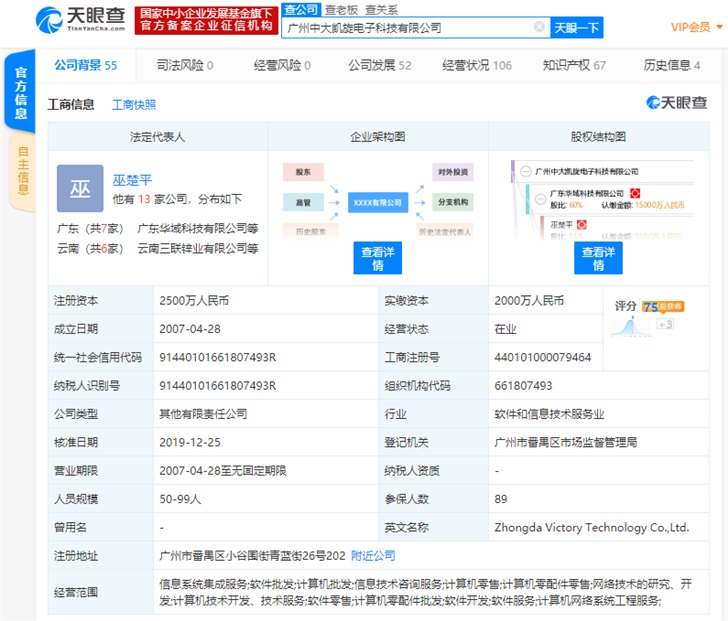The height and width of the screenshot is (621, 728).
Task: Click the +3 score badge
Action: pos(665,324)
